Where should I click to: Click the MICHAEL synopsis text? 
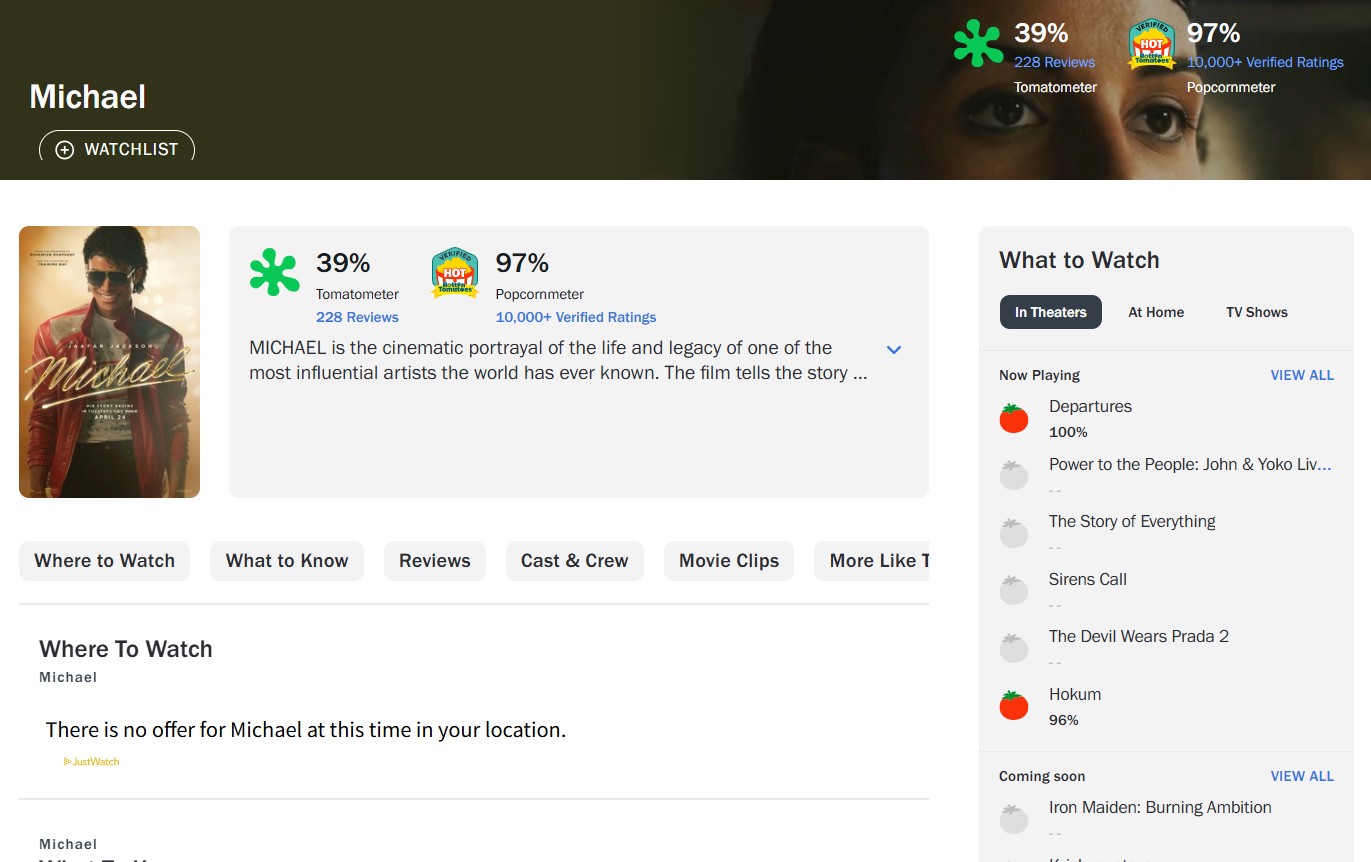[x=559, y=361]
